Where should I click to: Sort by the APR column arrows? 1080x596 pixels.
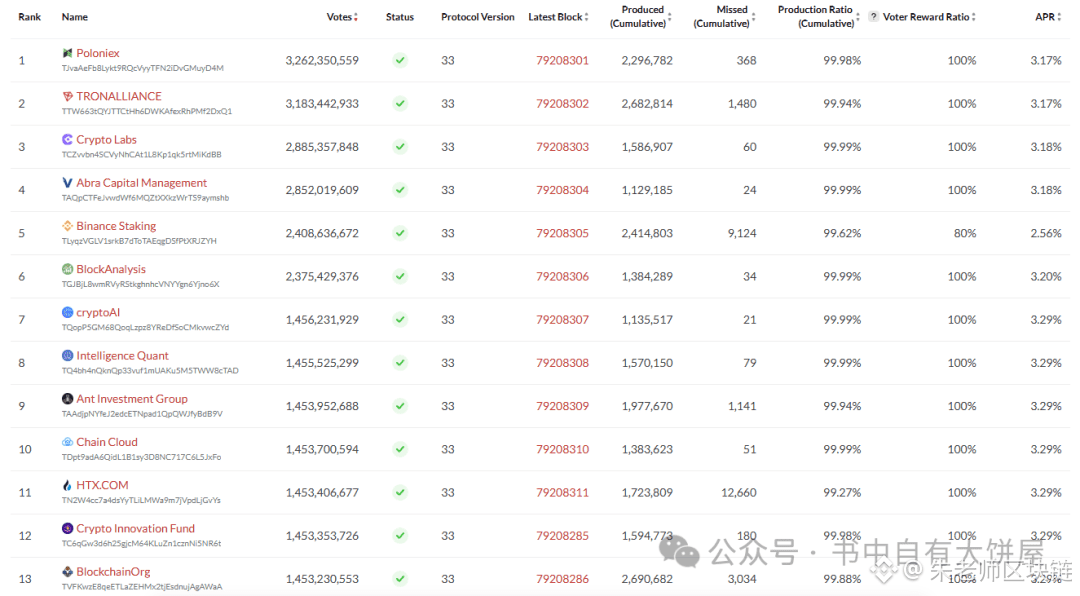click(1060, 17)
